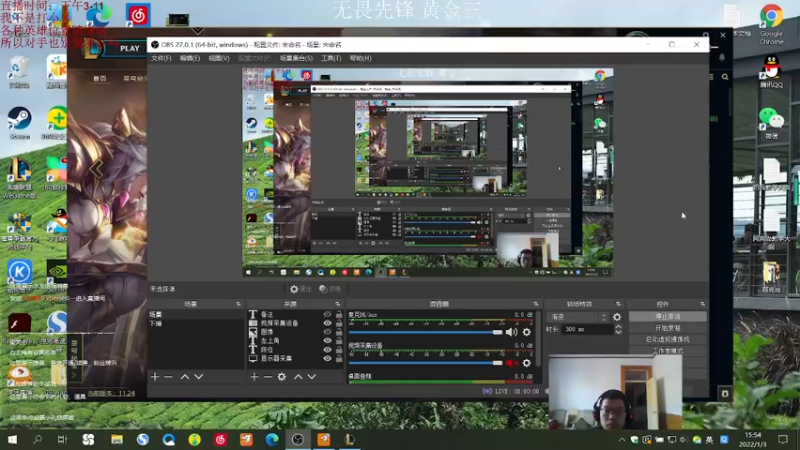The image size is (800, 450).
Task: Toggle lock on the 显示器采集 source
Action: click(x=339, y=358)
